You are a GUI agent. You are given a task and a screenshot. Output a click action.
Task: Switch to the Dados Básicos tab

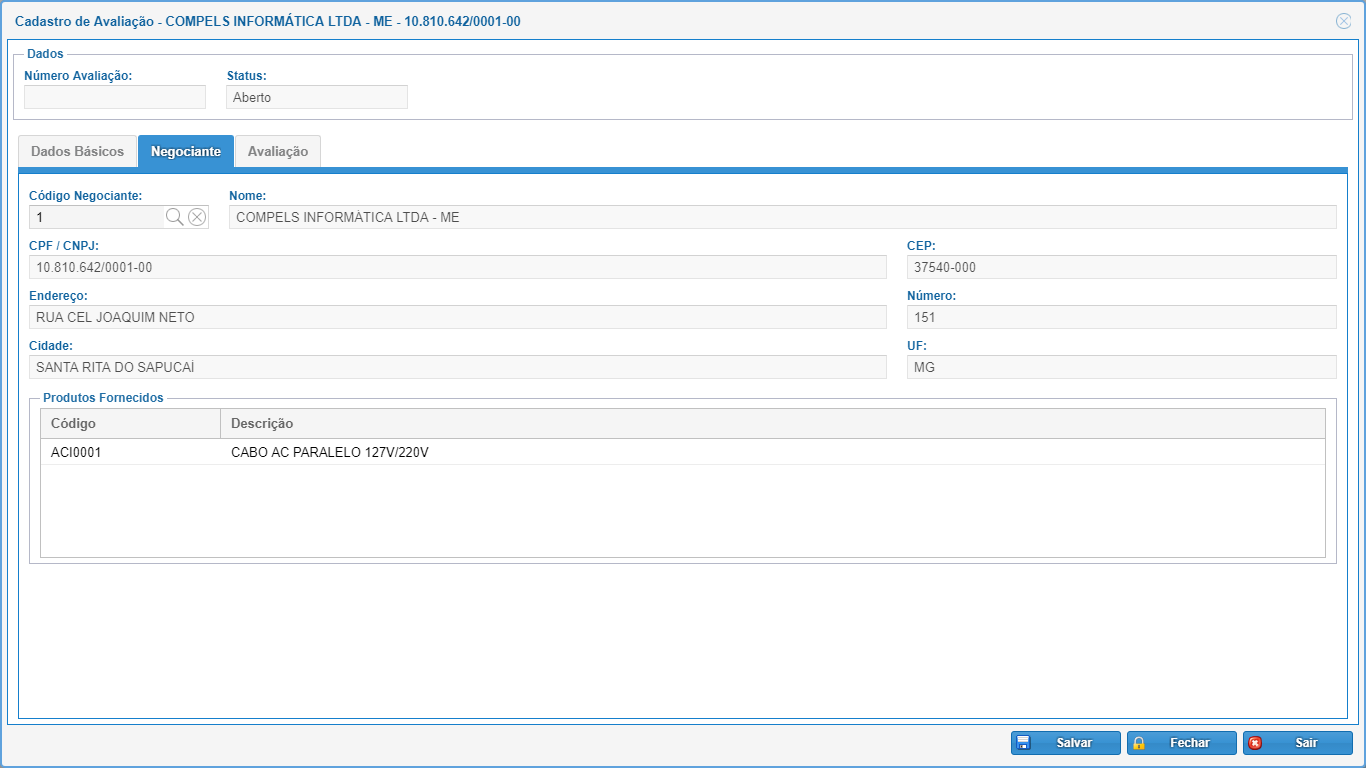[78, 151]
